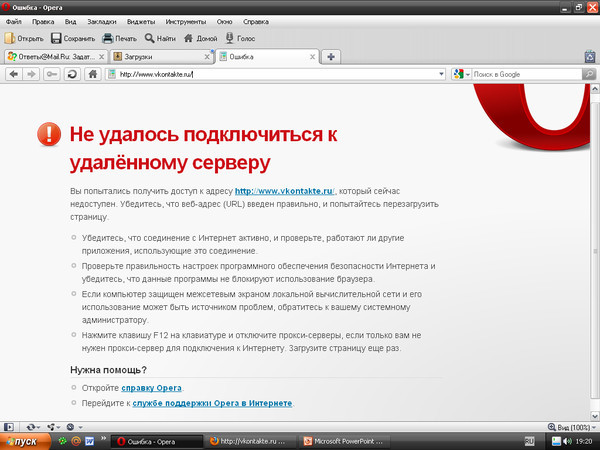Reload the page with the refresh button

[x=72, y=74]
